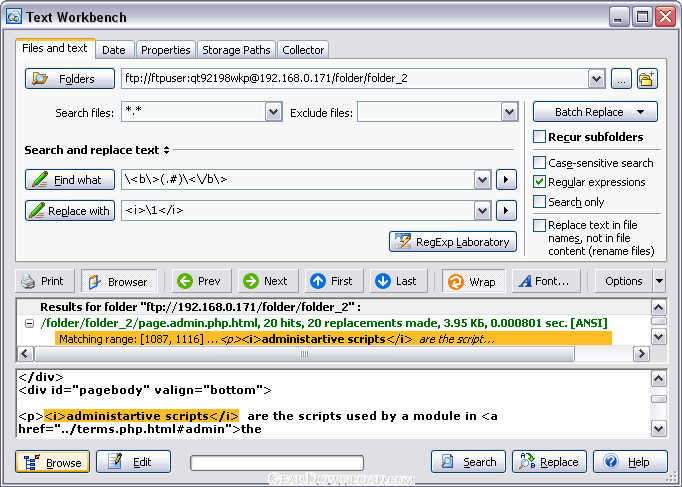Click the Search button
The height and width of the screenshot is (487, 682).
pos(468,462)
